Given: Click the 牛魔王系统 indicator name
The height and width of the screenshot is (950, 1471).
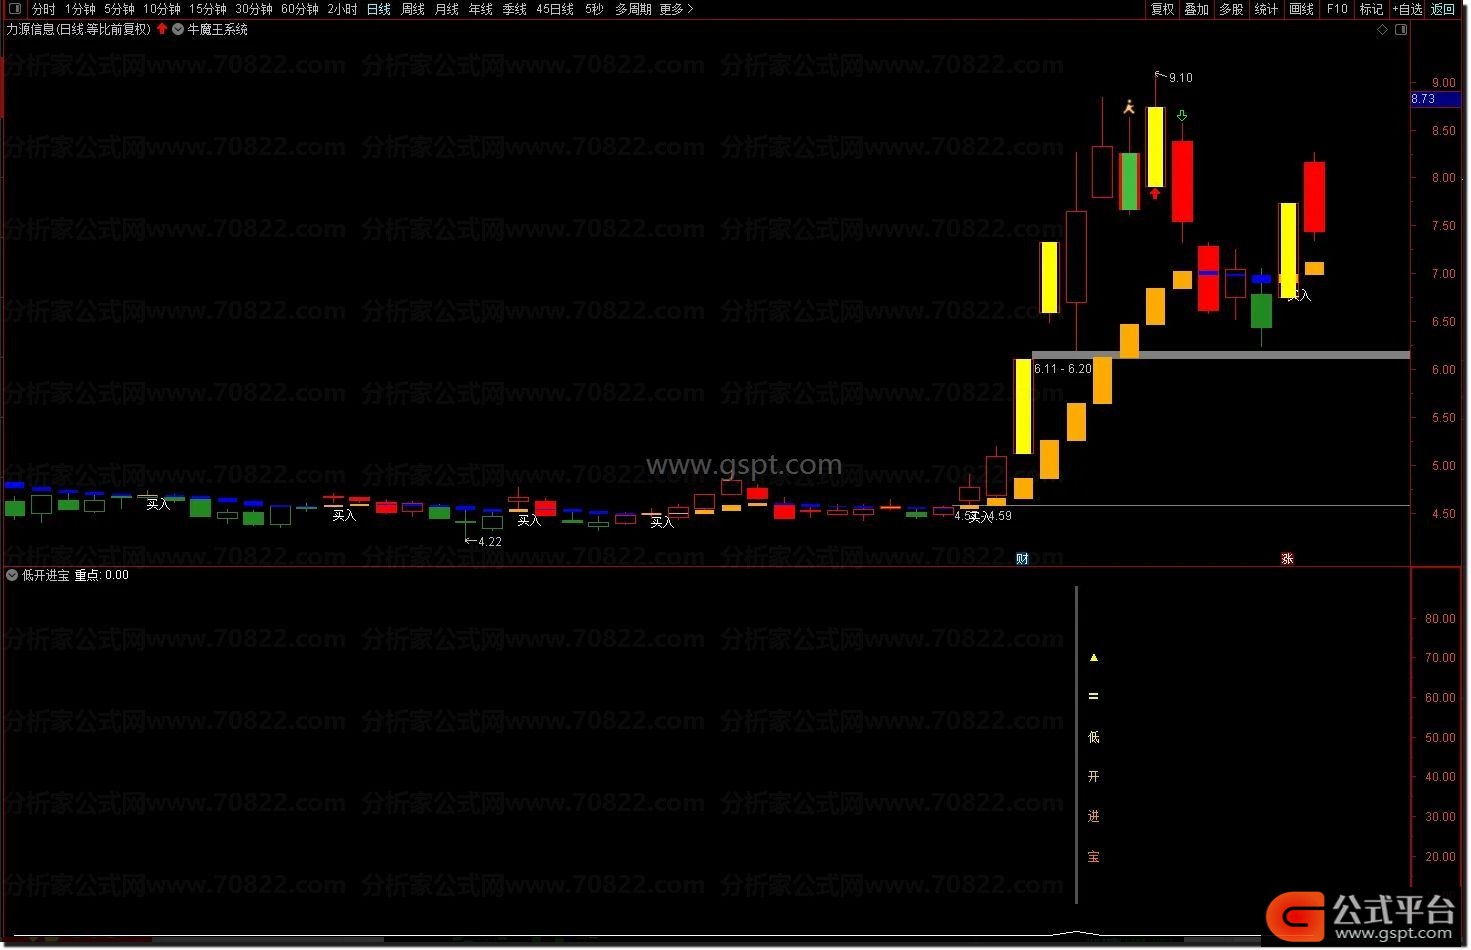Looking at the screenshot, I should click(218, 30).
